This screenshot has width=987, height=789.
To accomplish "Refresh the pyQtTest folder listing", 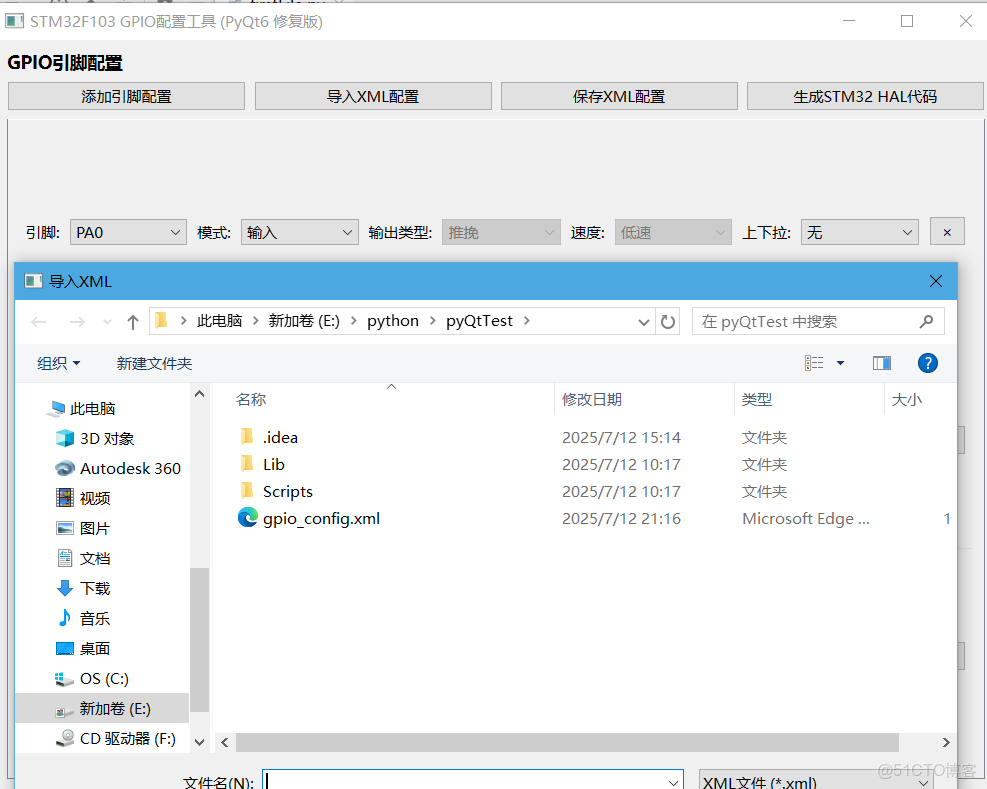I will [668, 321].
